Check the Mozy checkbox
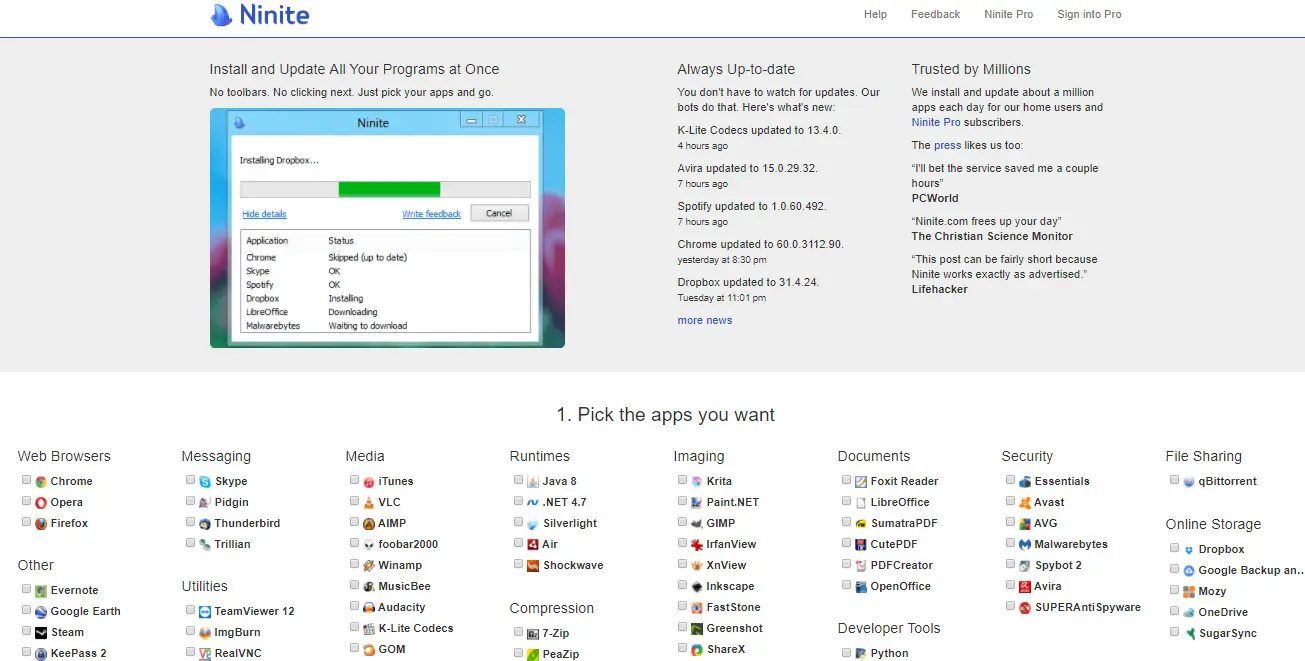This screenshot has height=661, width=1305. point(1175,590)
